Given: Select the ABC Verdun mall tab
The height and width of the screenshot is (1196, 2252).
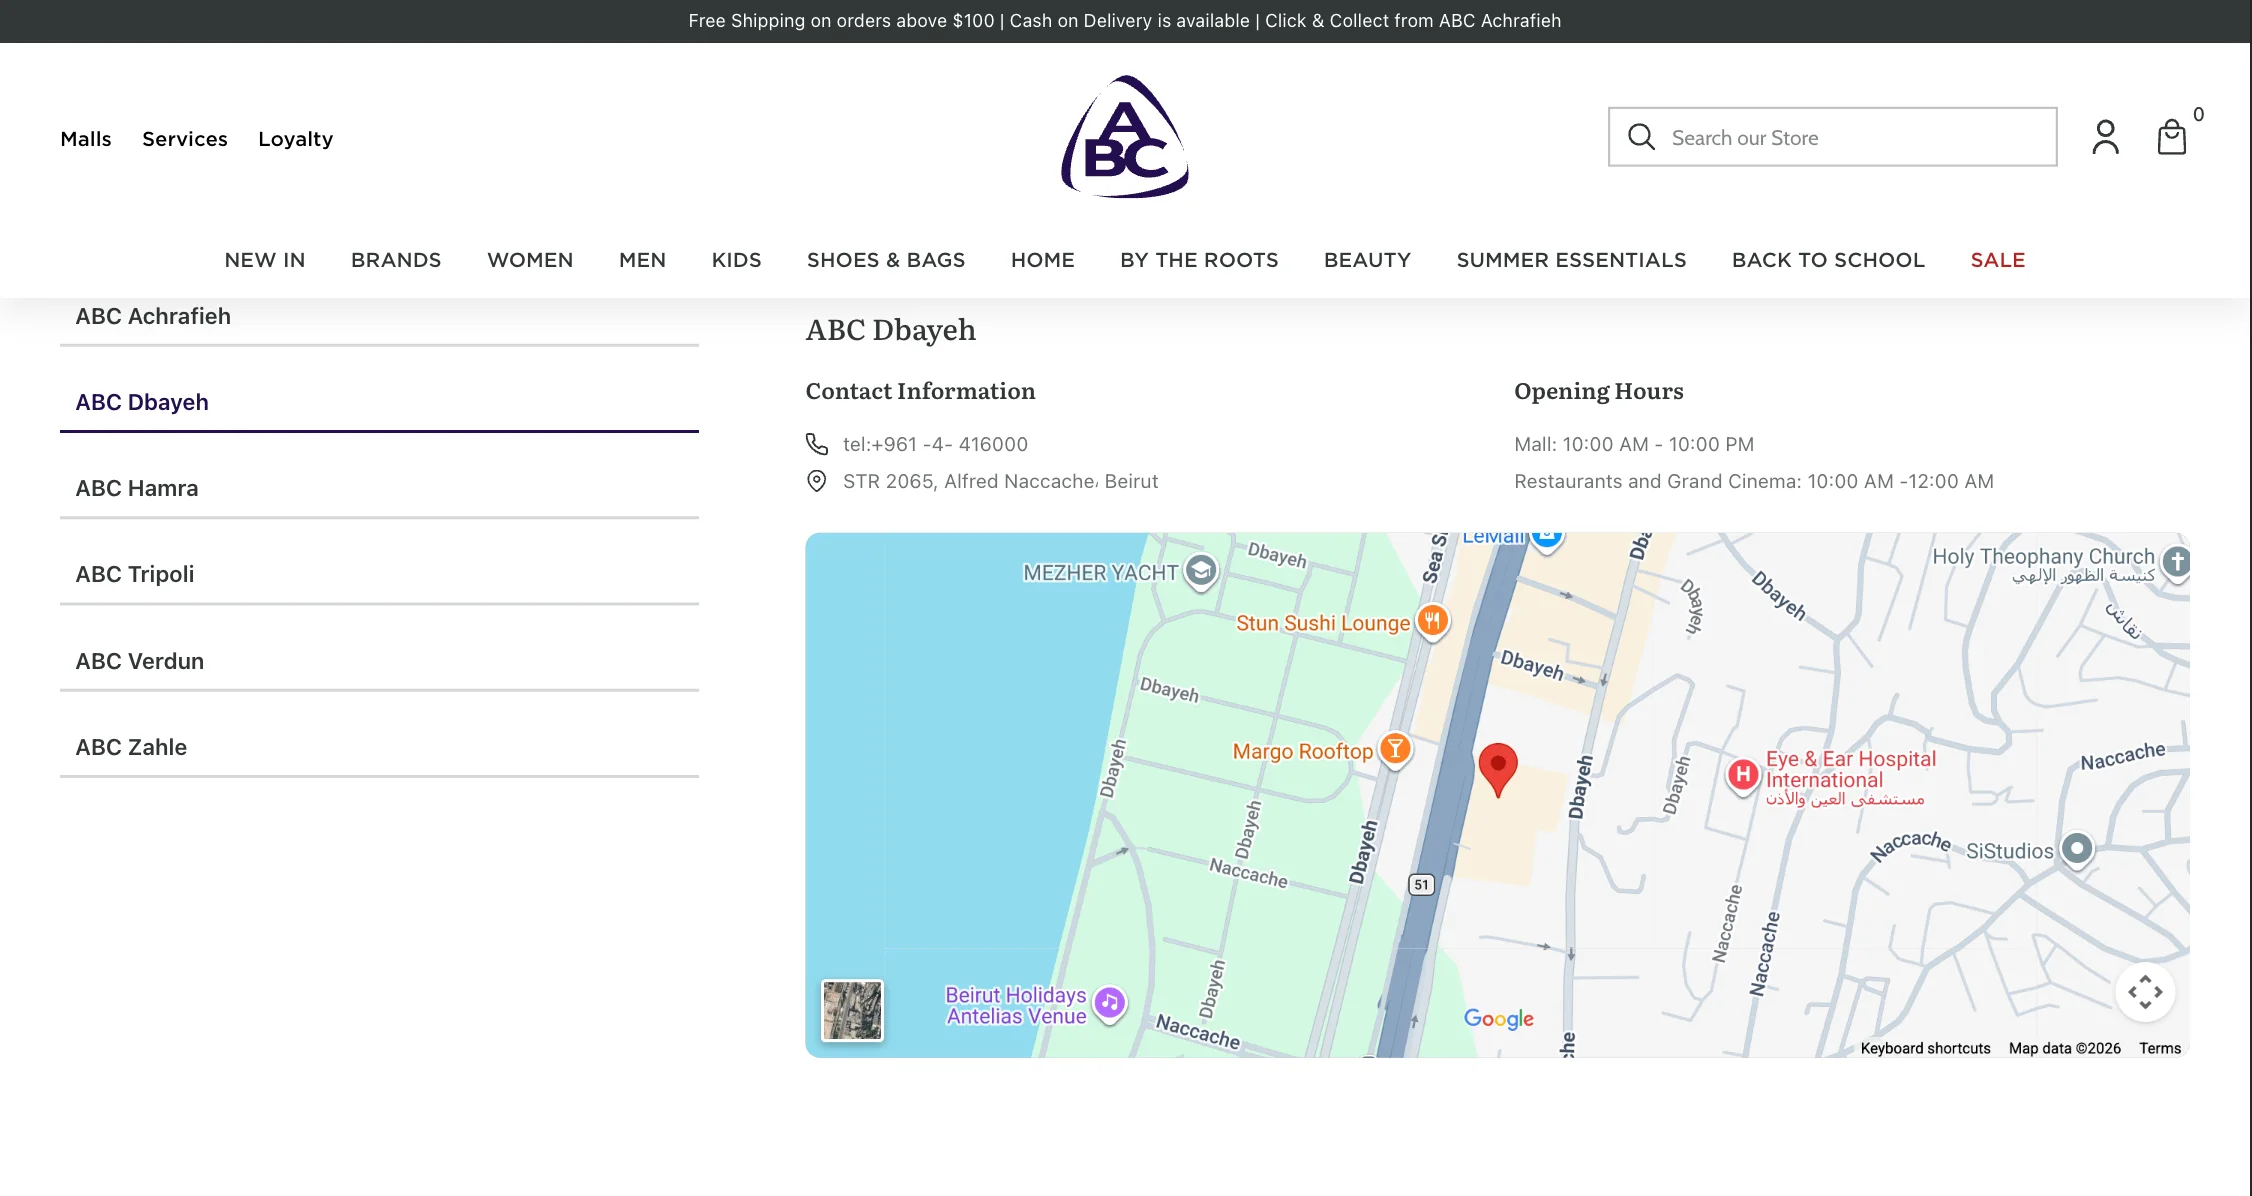Looking at the screenshot, I should pyautogui.click(x=379, y=662).
